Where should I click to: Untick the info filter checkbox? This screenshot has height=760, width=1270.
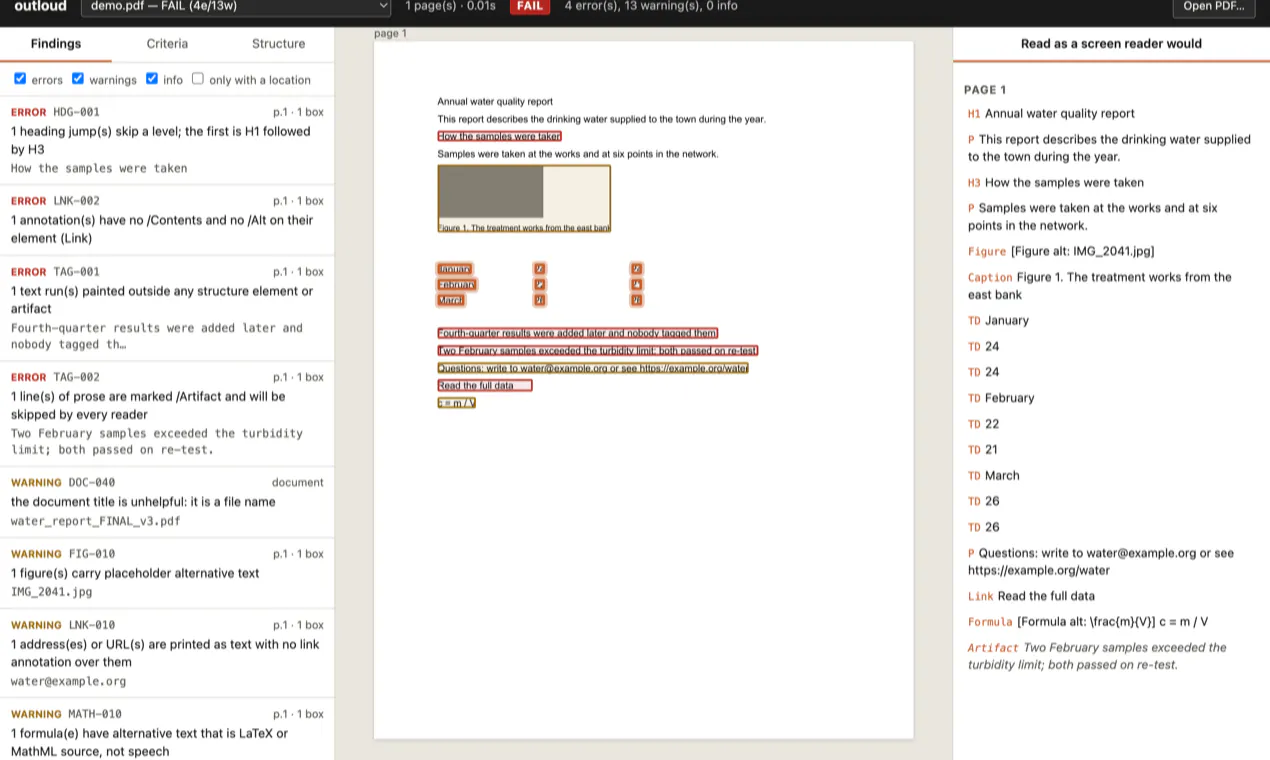(x=152, y=79)
